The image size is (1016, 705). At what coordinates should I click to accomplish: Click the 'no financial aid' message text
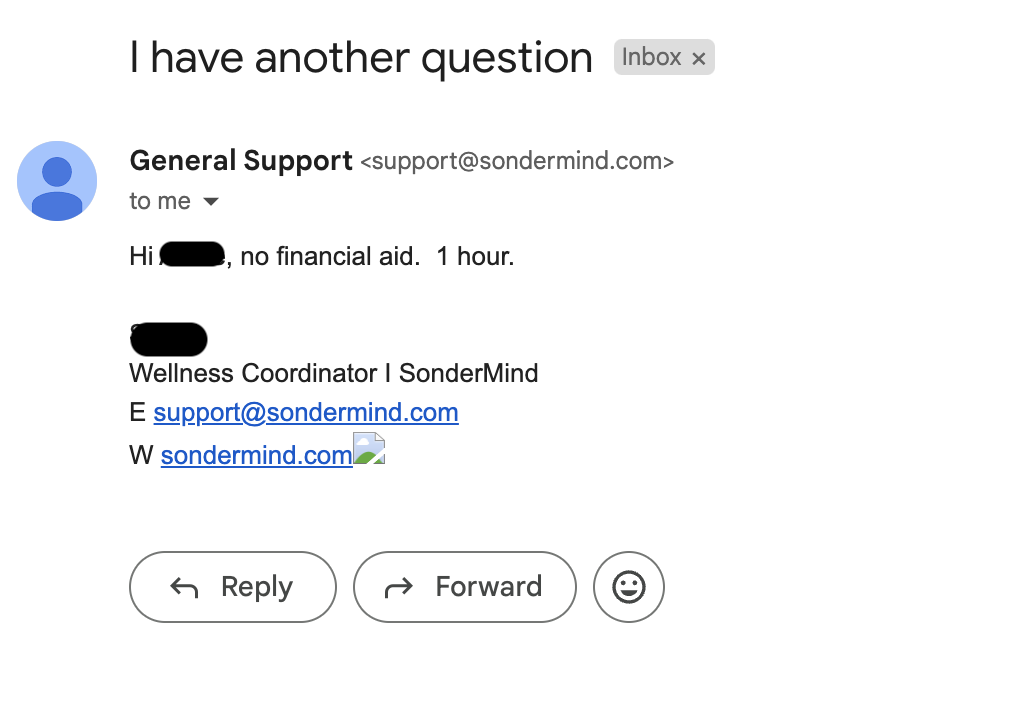[x=329, y=256]
